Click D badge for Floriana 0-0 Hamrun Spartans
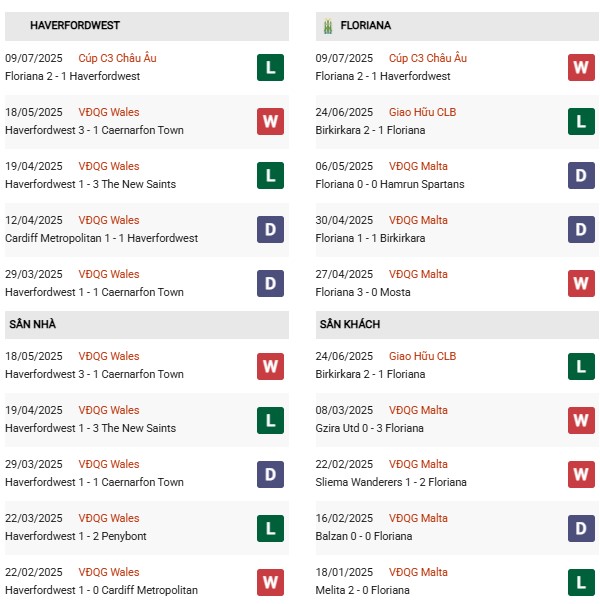This screenshot has width=600, height=604. click(x=581, y=175)
